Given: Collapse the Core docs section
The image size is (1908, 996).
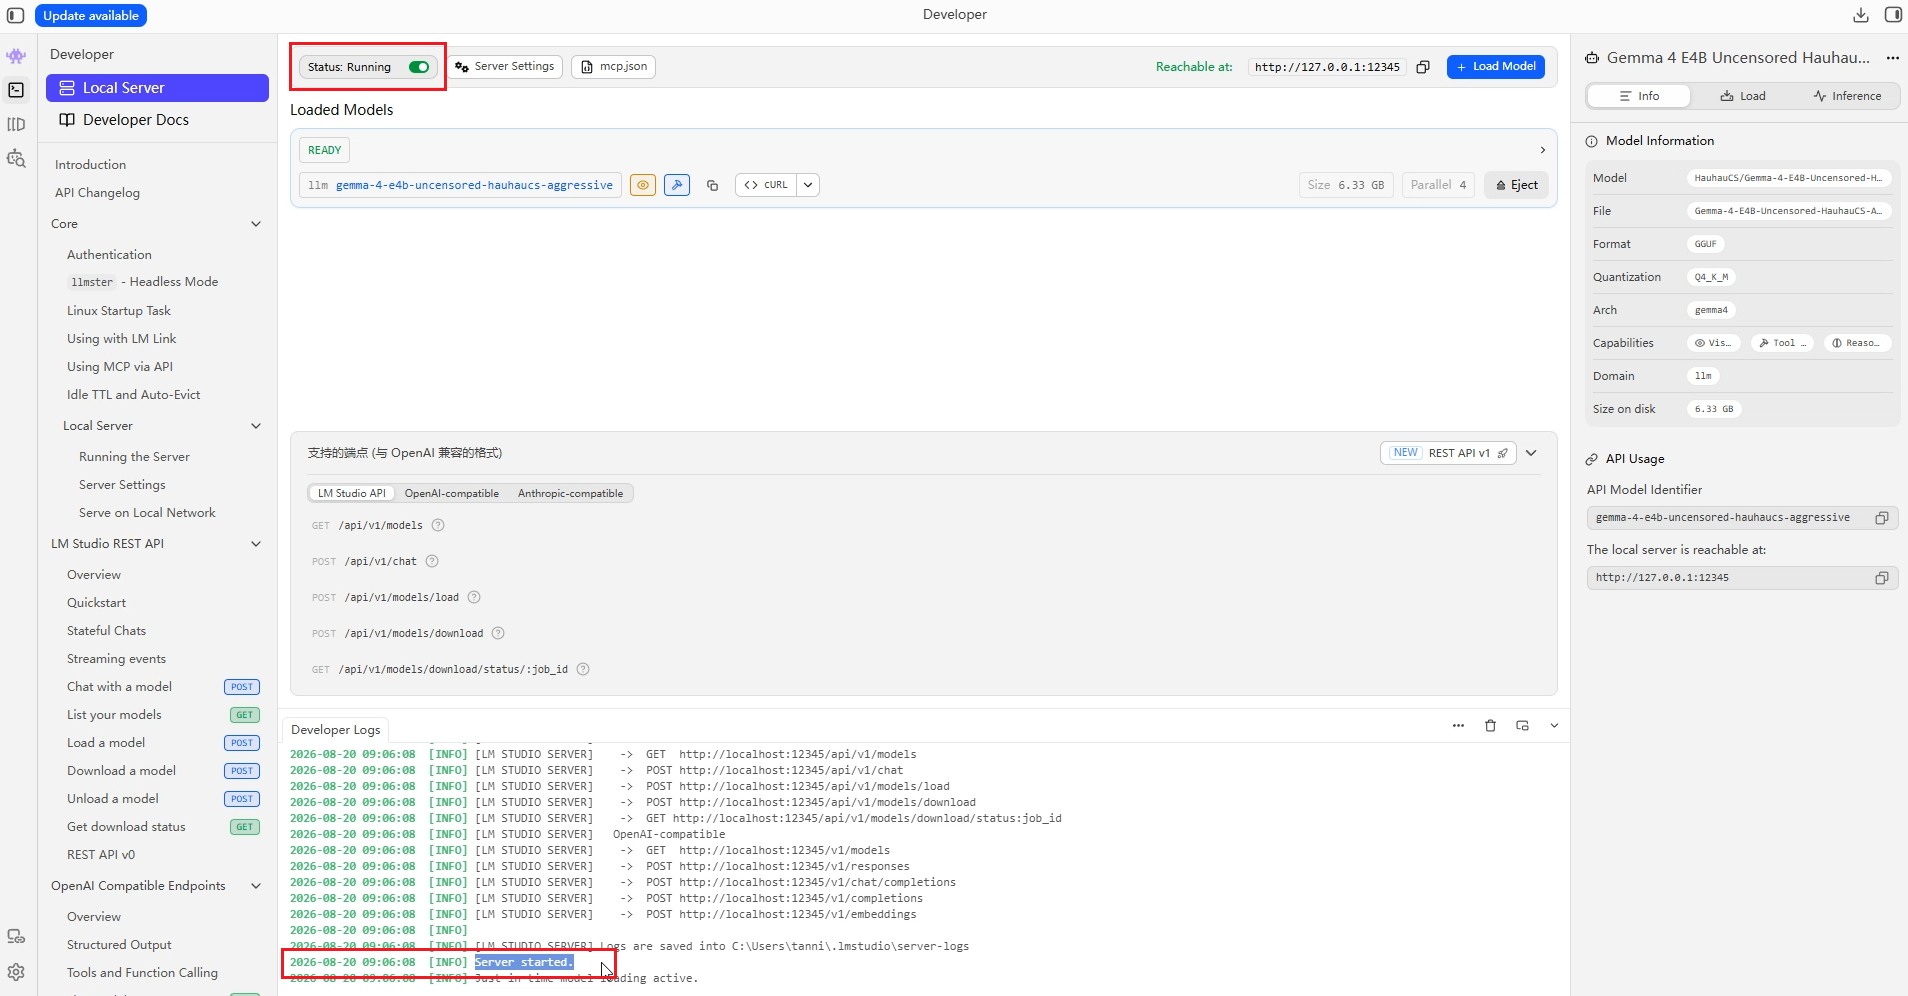Looking at the screenshot, I should pos(256,224).
